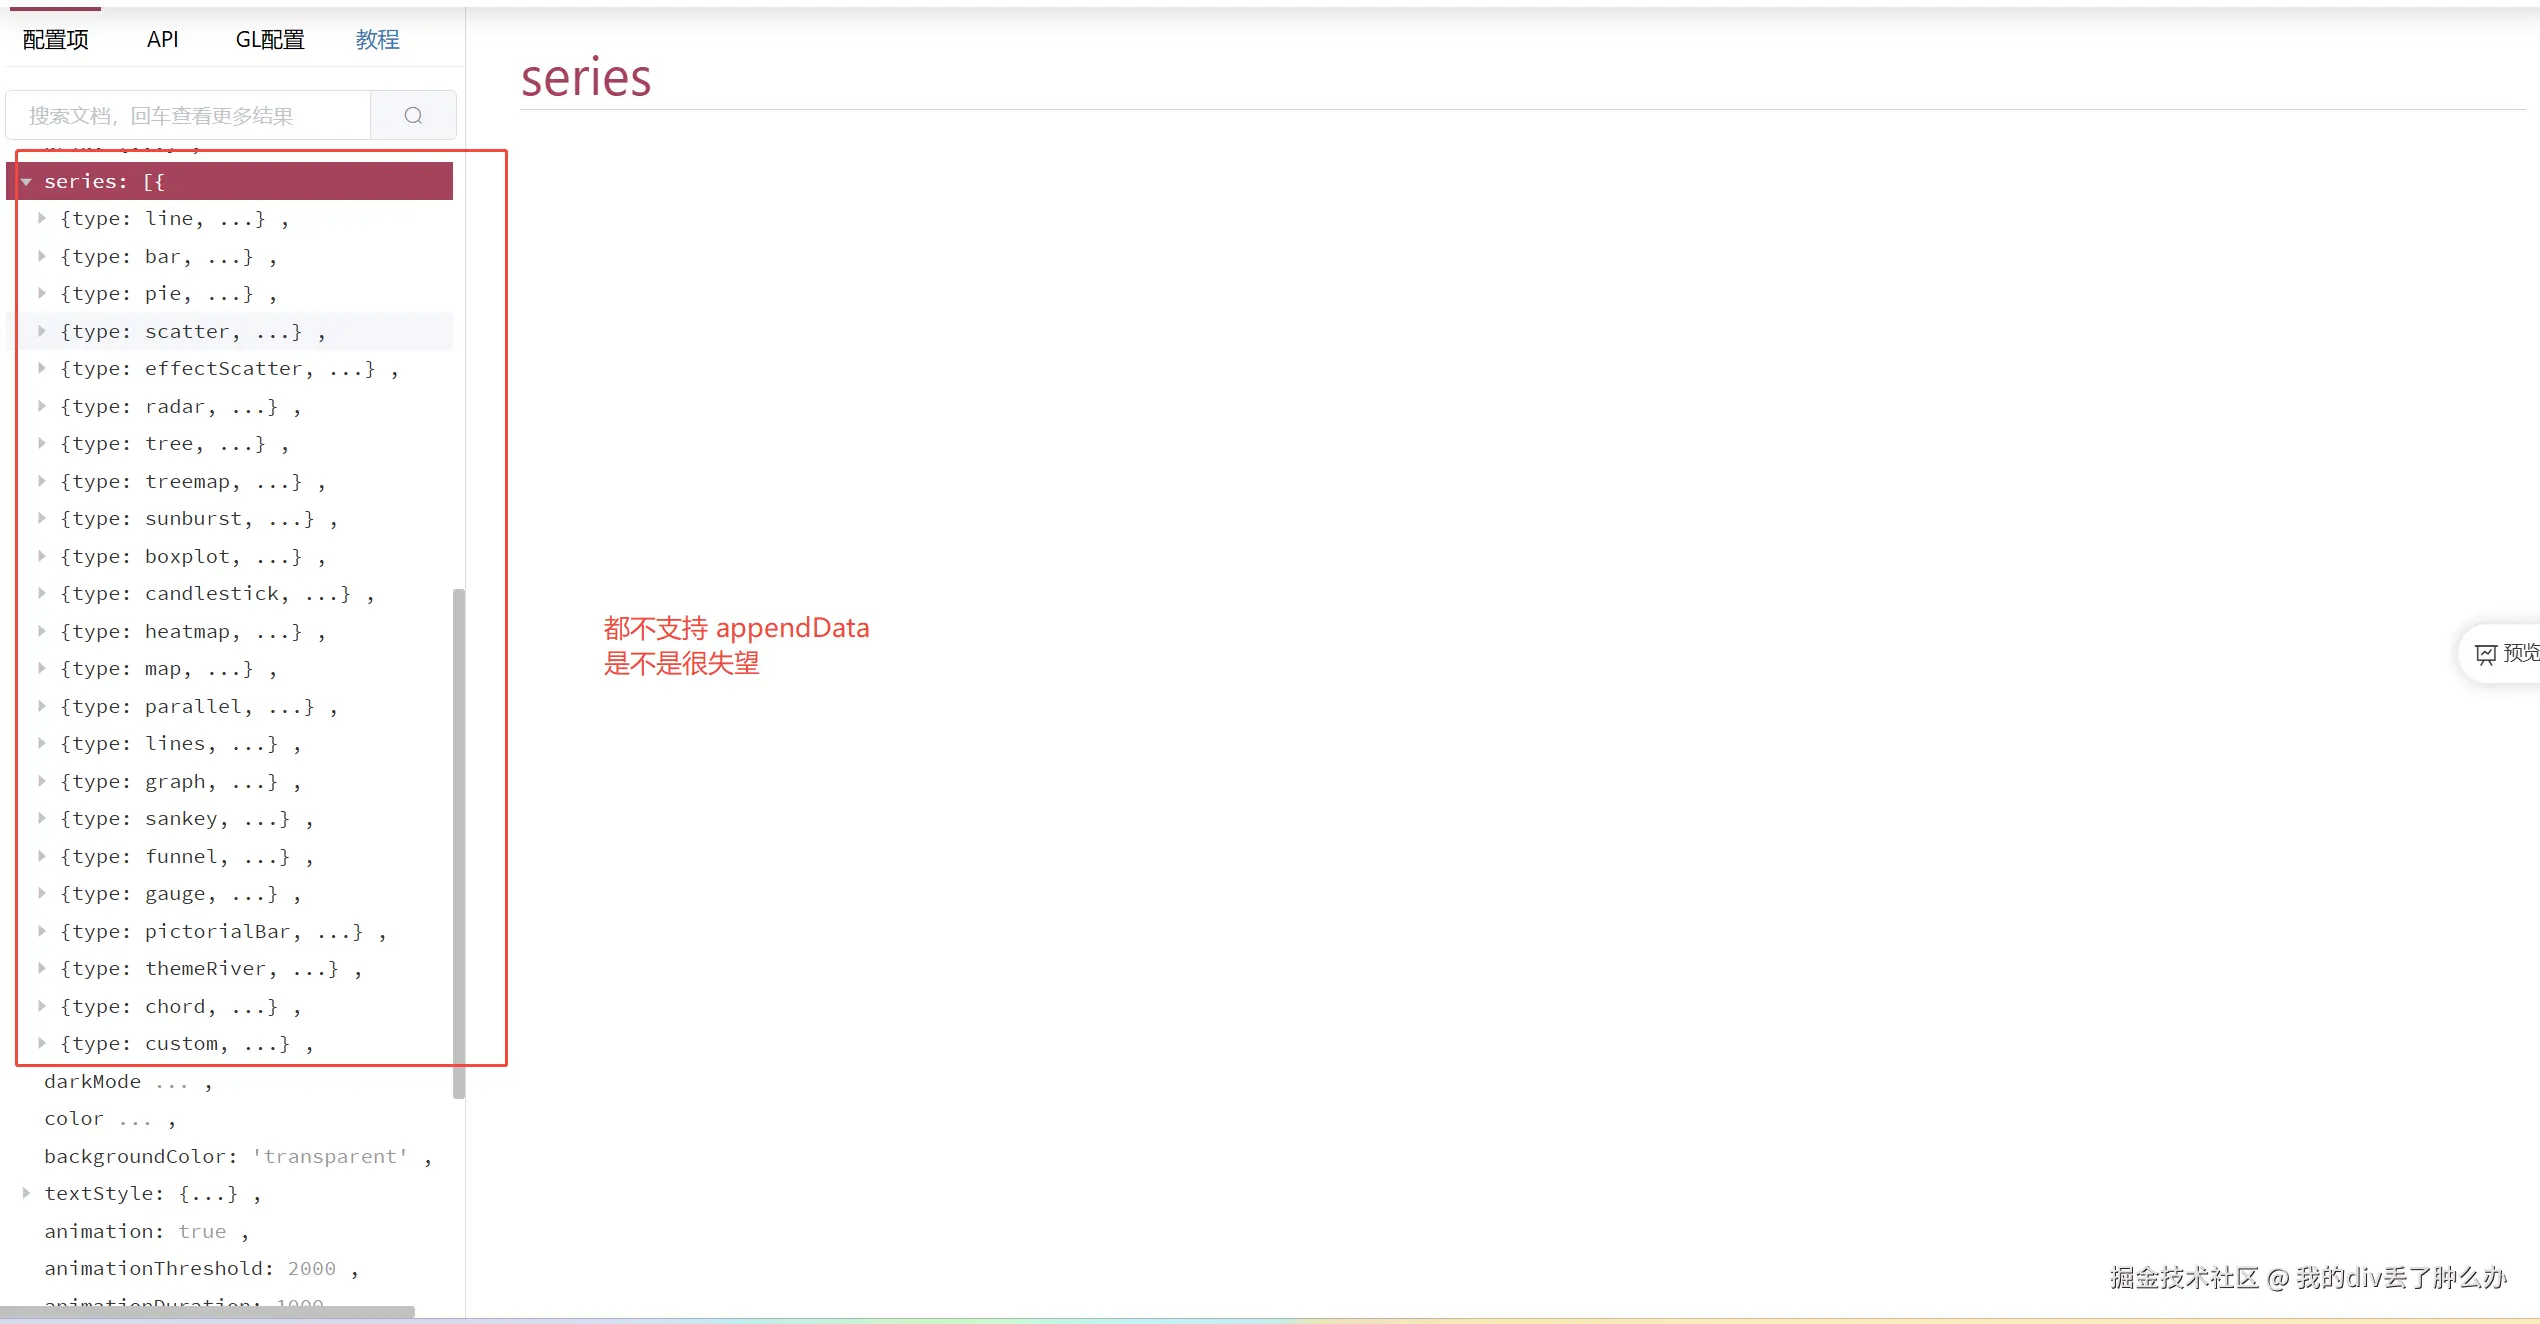The width and height of the screenshot is (2540, 1324).
Task: Click the search magnifier icon button
Action: pyautogui.click(x=413, y=116)
